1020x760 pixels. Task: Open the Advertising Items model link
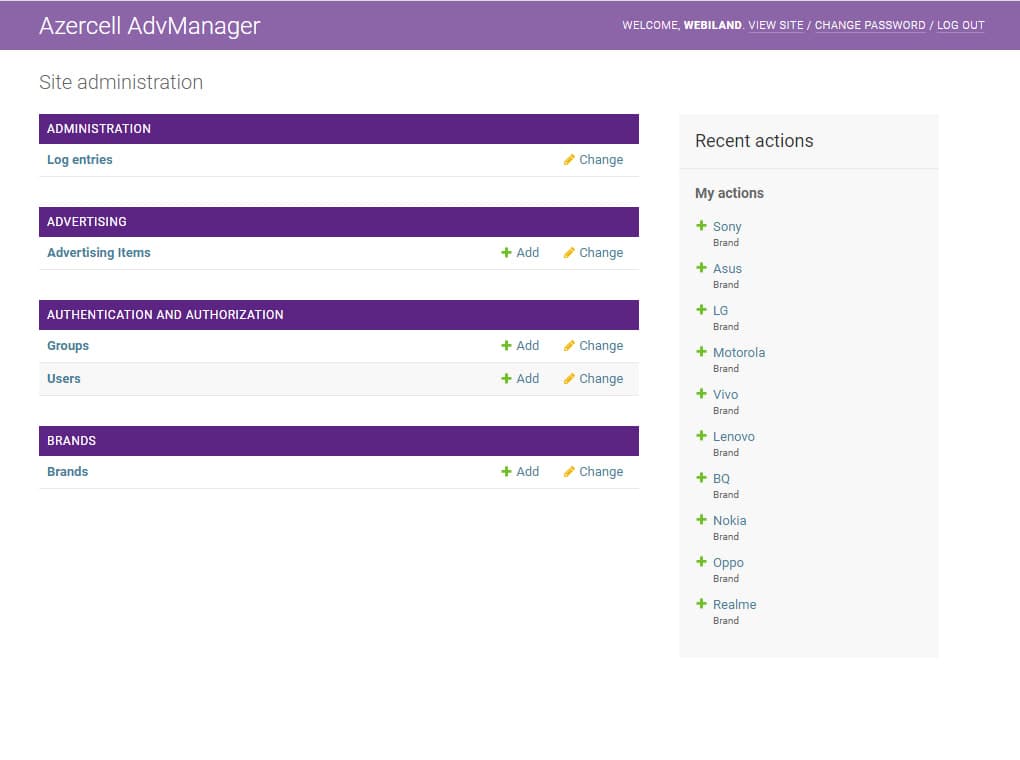(x=99, y=252)
